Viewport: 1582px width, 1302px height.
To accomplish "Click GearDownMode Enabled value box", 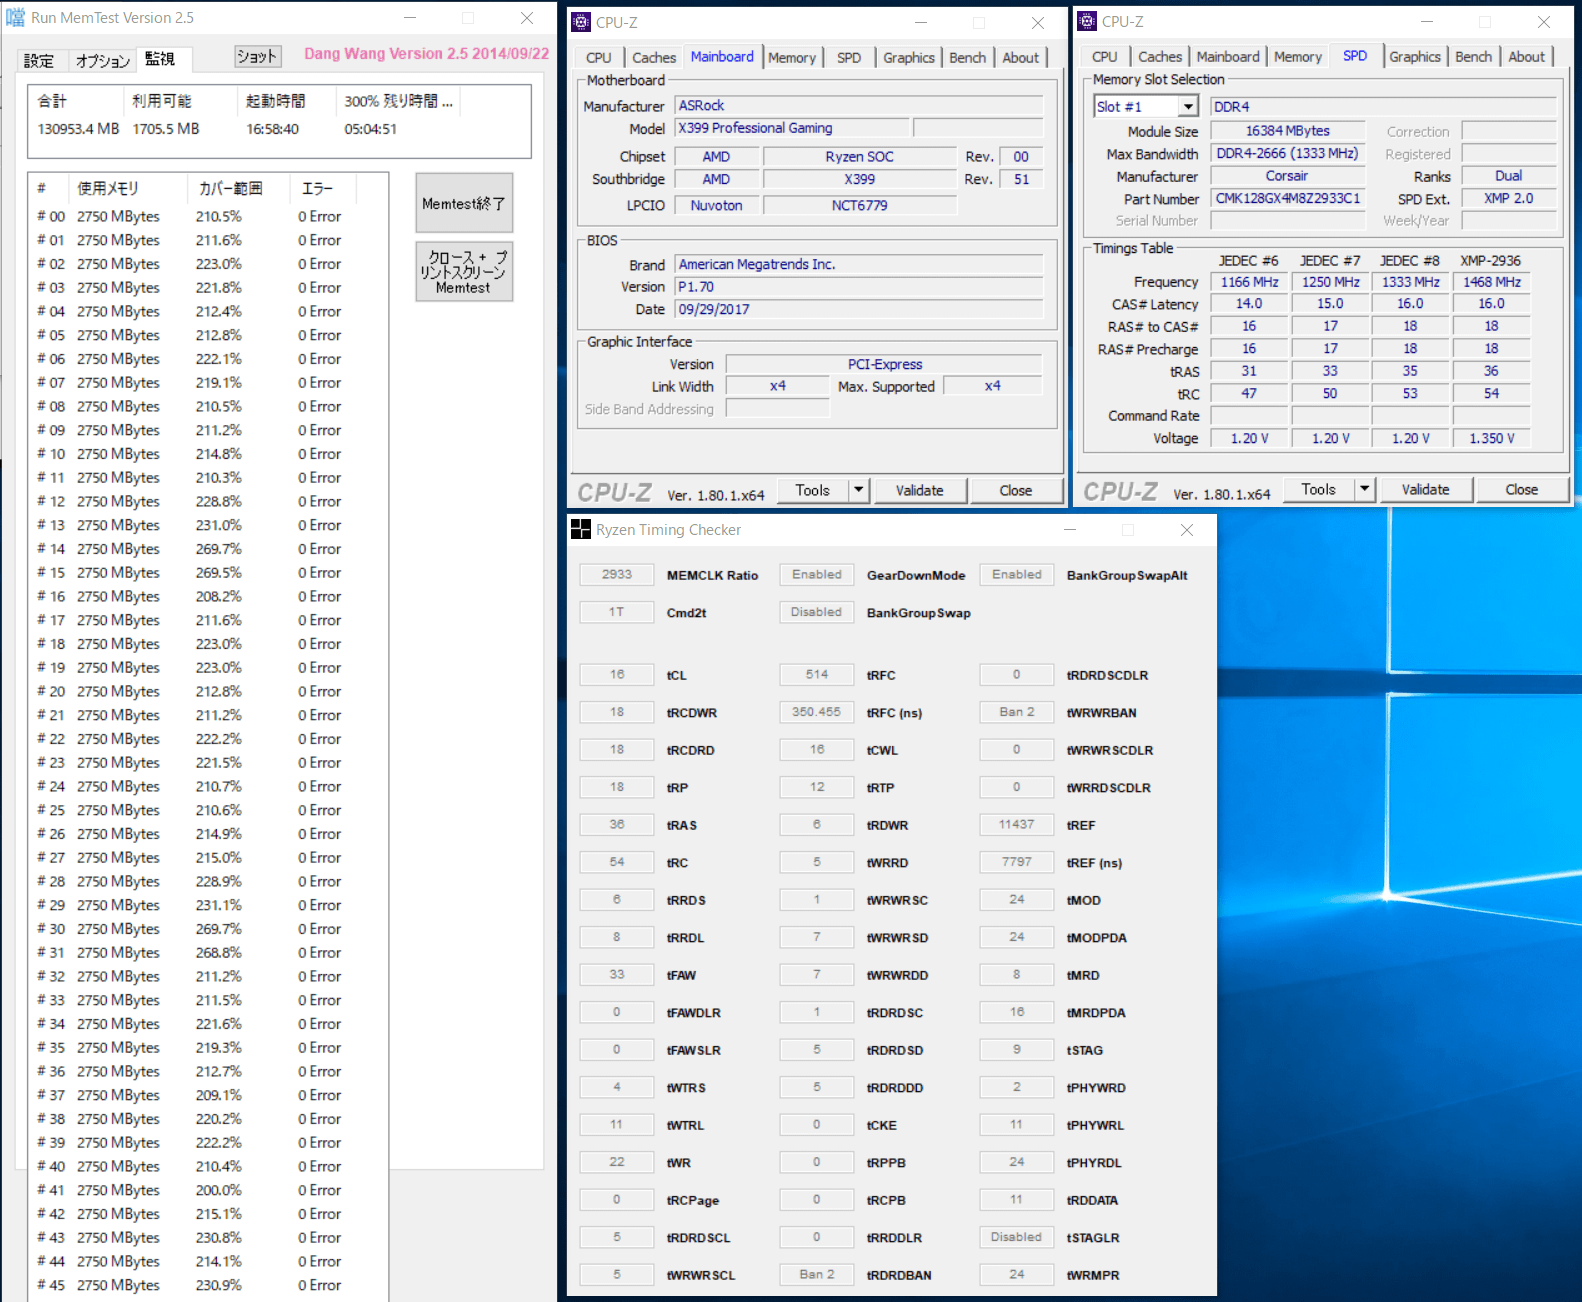I will pyautogui.click(x=817, y=575).
